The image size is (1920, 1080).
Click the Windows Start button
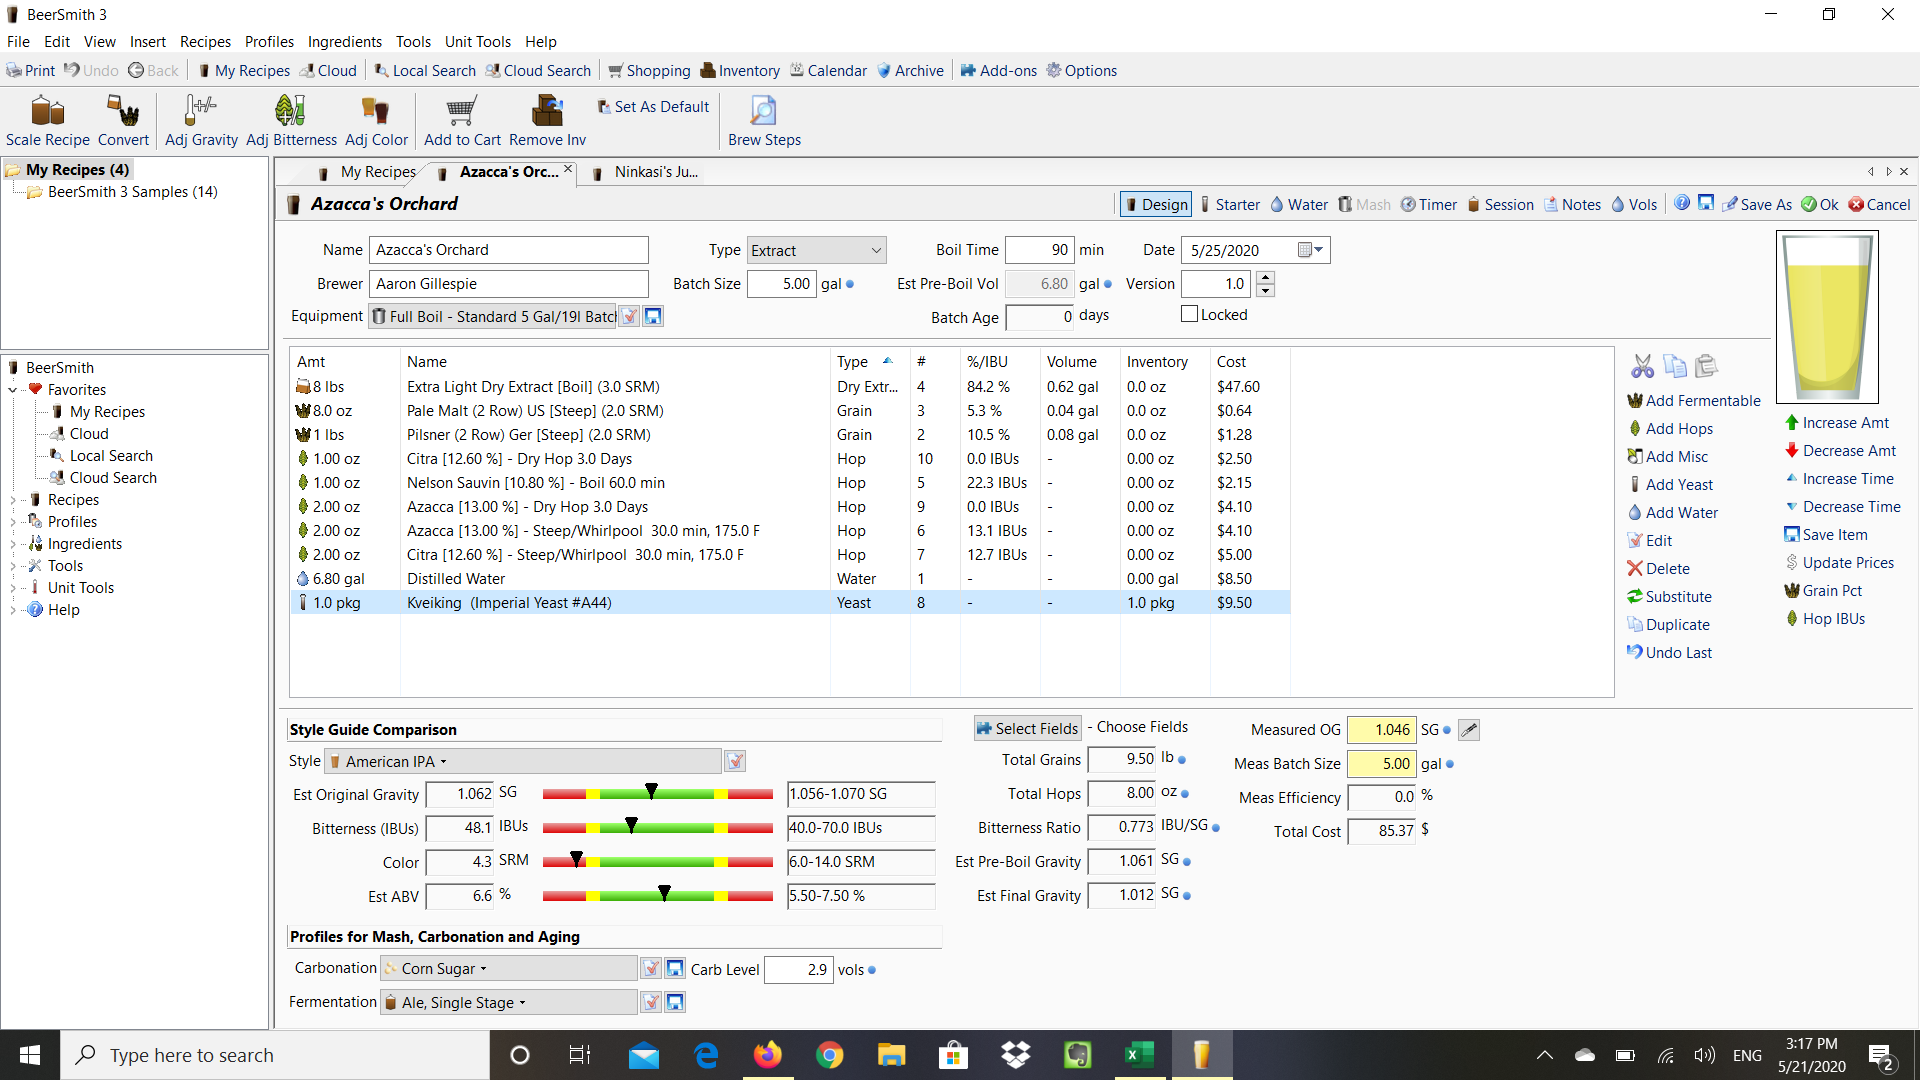pyautogui.click(x=29, y=1055)
